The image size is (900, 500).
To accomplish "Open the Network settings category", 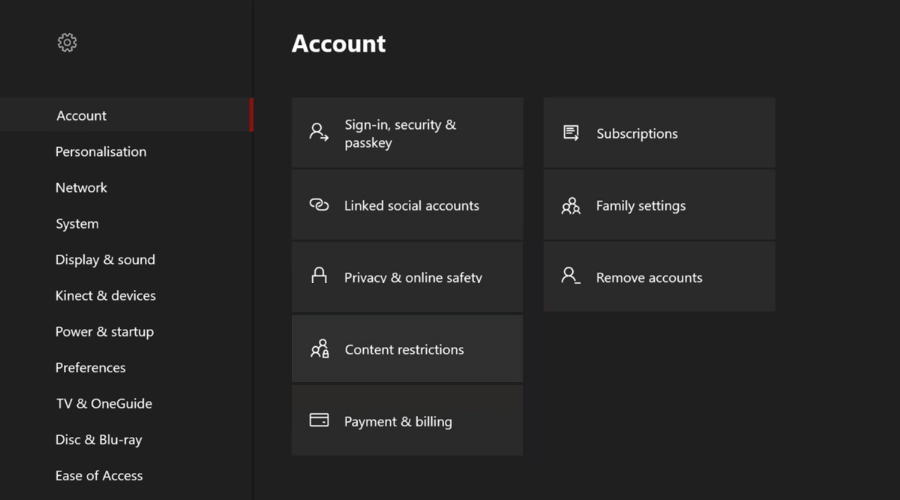I will coord(81,188).
